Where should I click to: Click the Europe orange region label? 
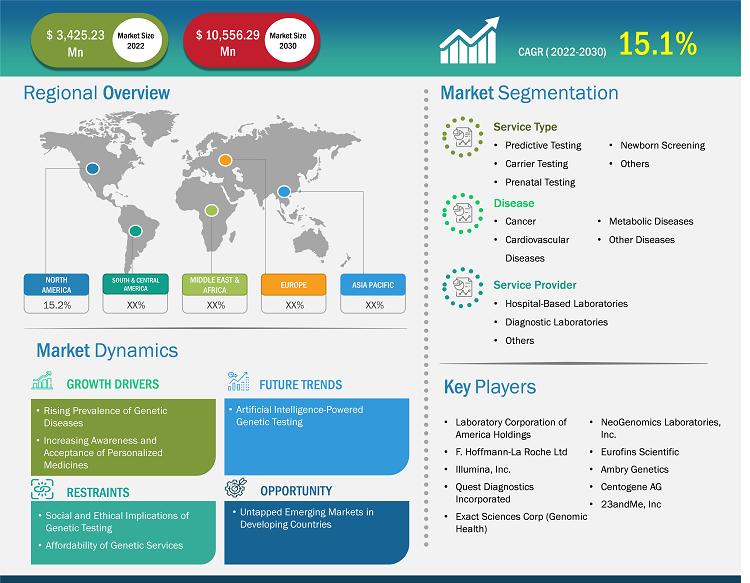(x=294, y=285)
